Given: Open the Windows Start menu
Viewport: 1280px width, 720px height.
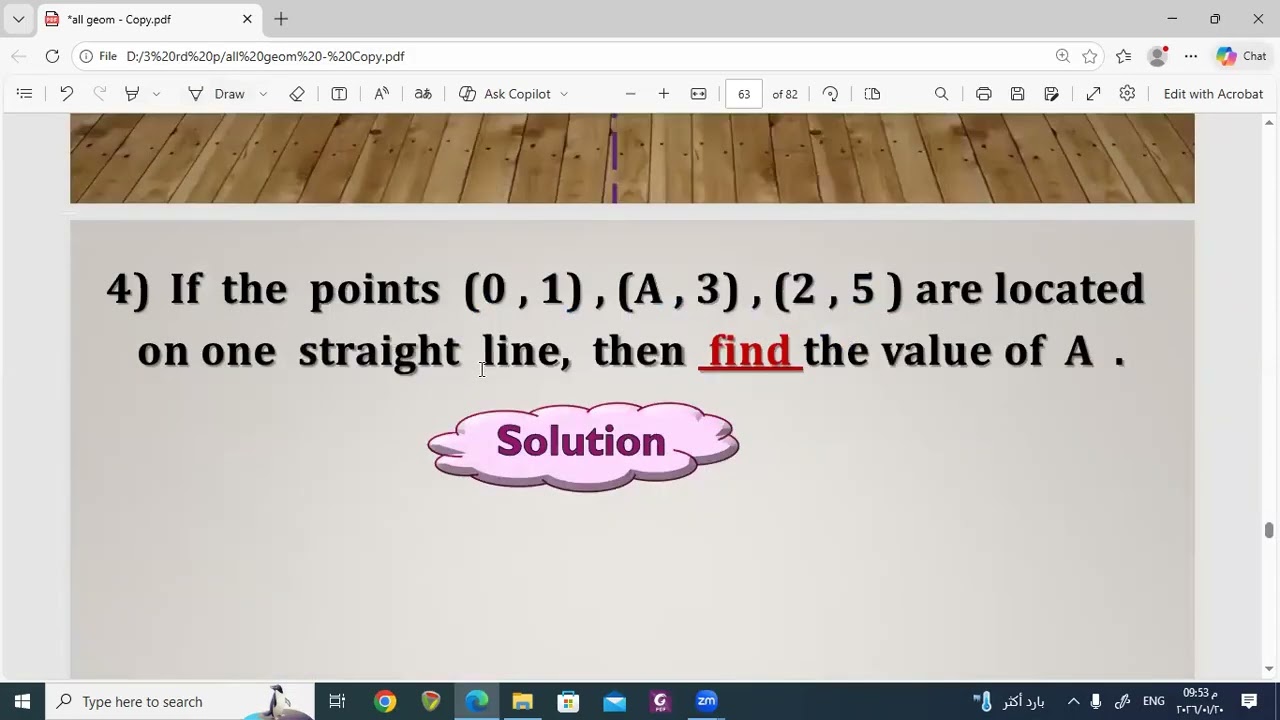Looking at the screenshot, I should [22, 701].
